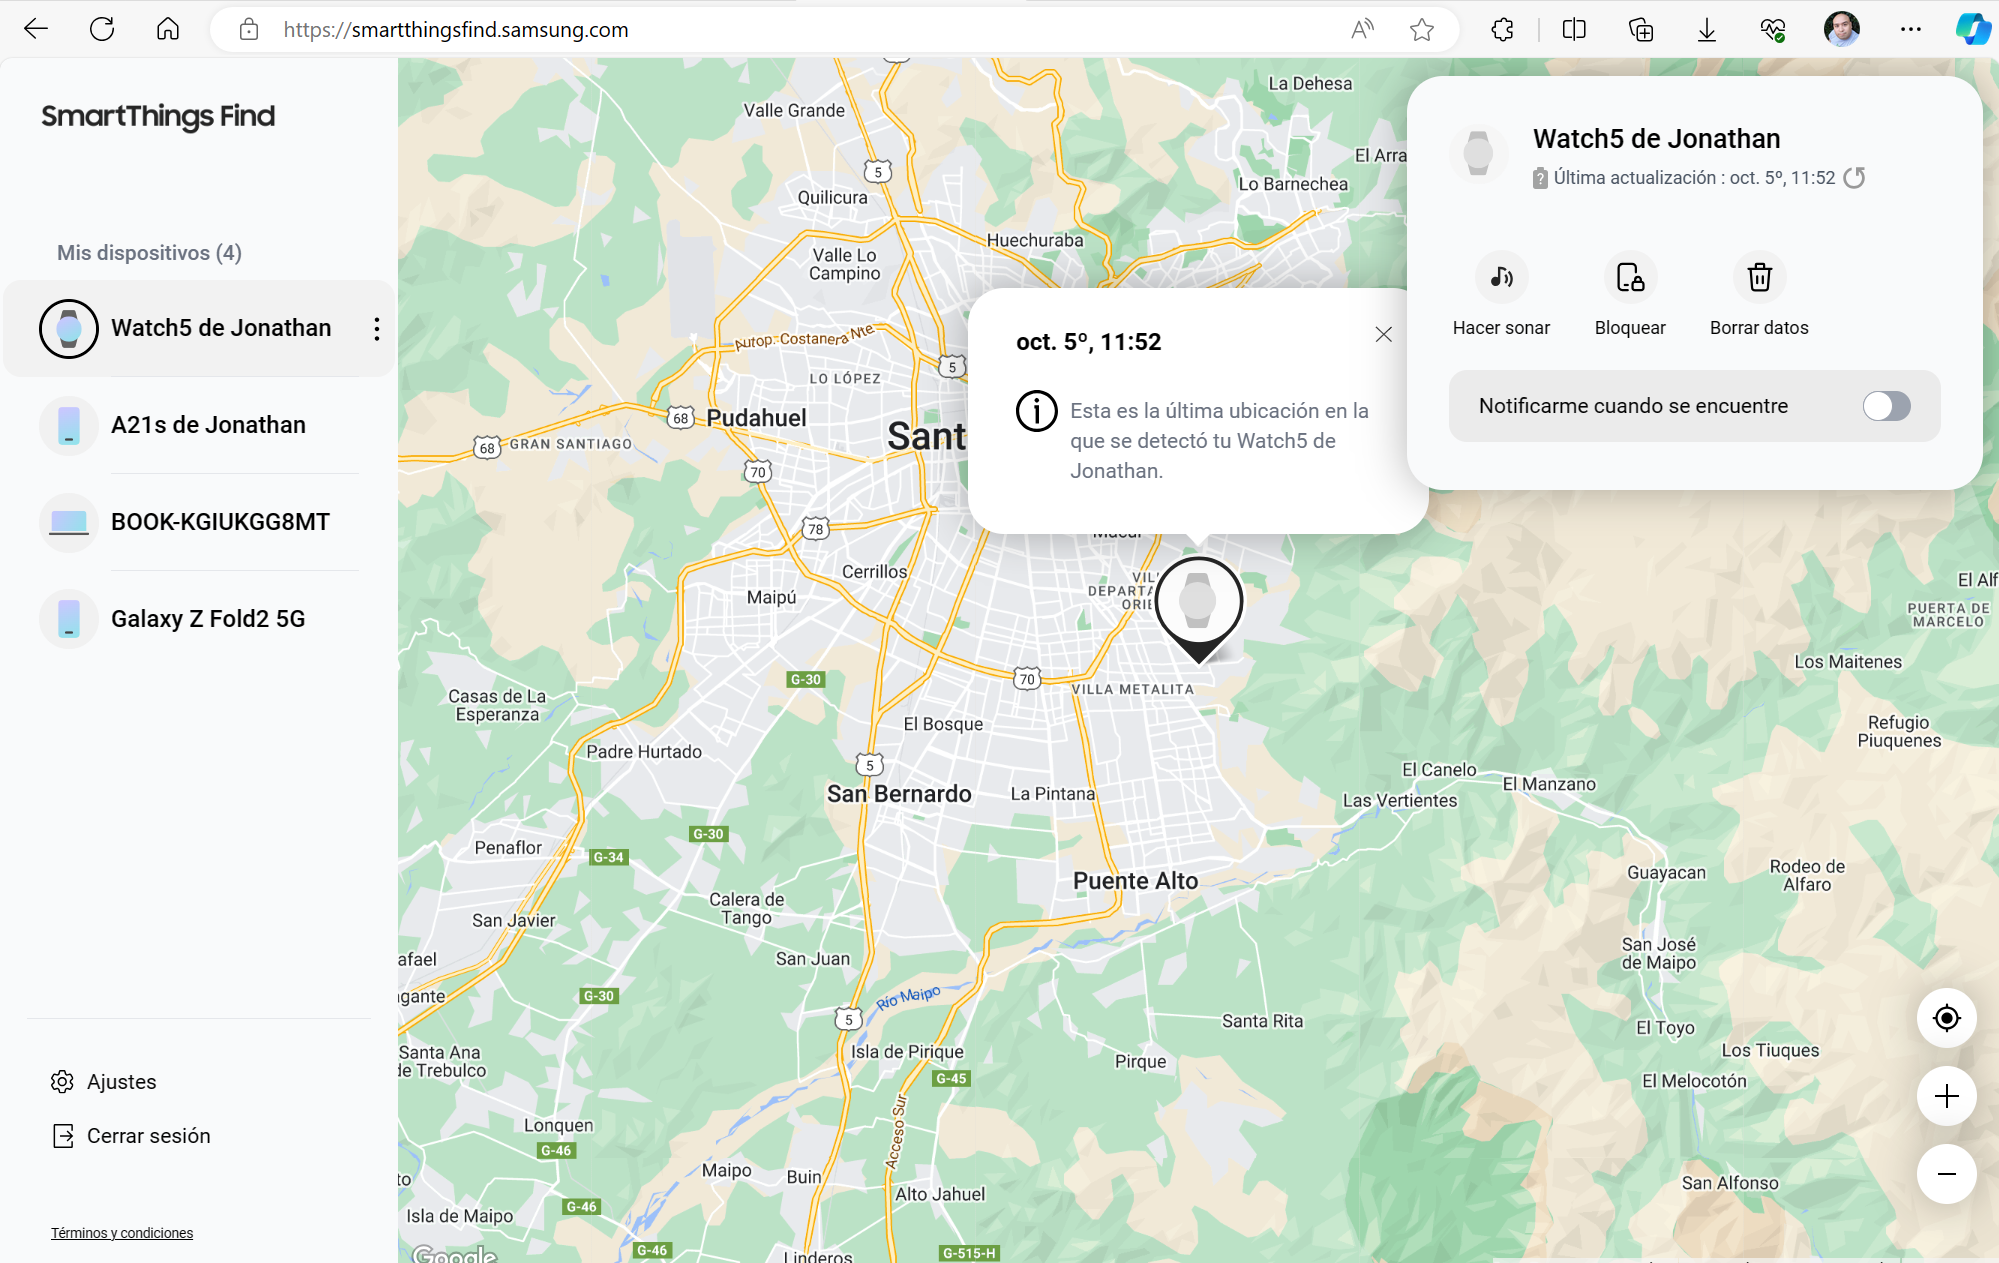Open the Read Aloud icon in address bar

[1362, 30]
